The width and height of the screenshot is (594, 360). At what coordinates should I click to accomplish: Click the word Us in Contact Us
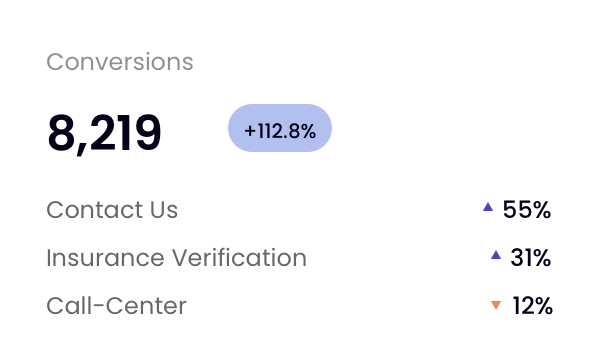[x=164, y=210]
